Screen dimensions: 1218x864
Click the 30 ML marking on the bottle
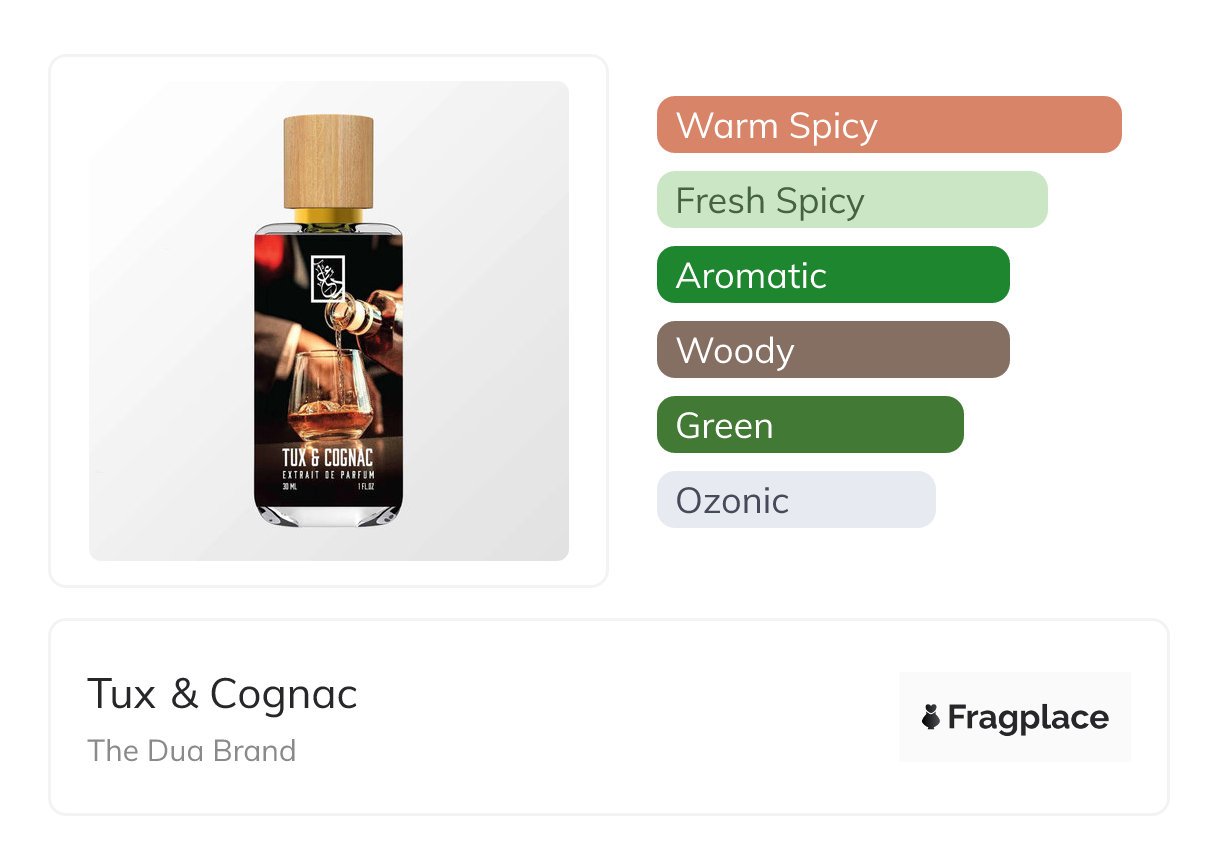291,487
